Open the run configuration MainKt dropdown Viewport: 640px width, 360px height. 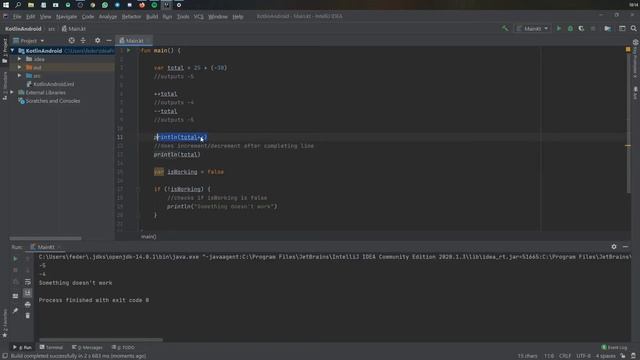[x=533, y=29]
